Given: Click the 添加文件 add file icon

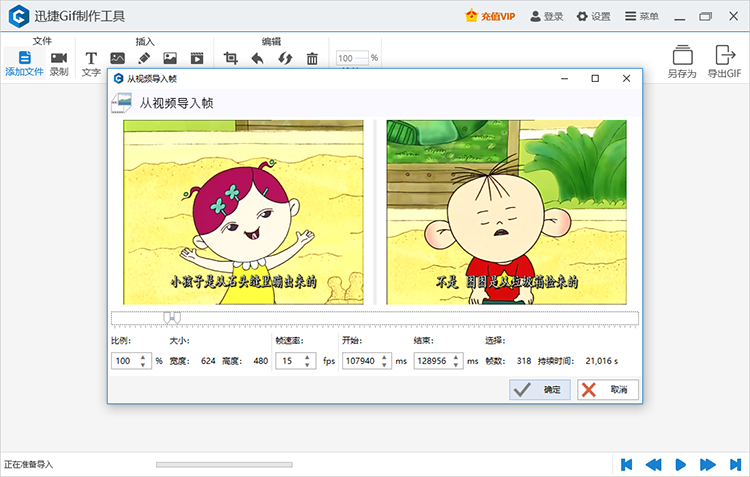Looking at the screenshot, I should 24,58.
